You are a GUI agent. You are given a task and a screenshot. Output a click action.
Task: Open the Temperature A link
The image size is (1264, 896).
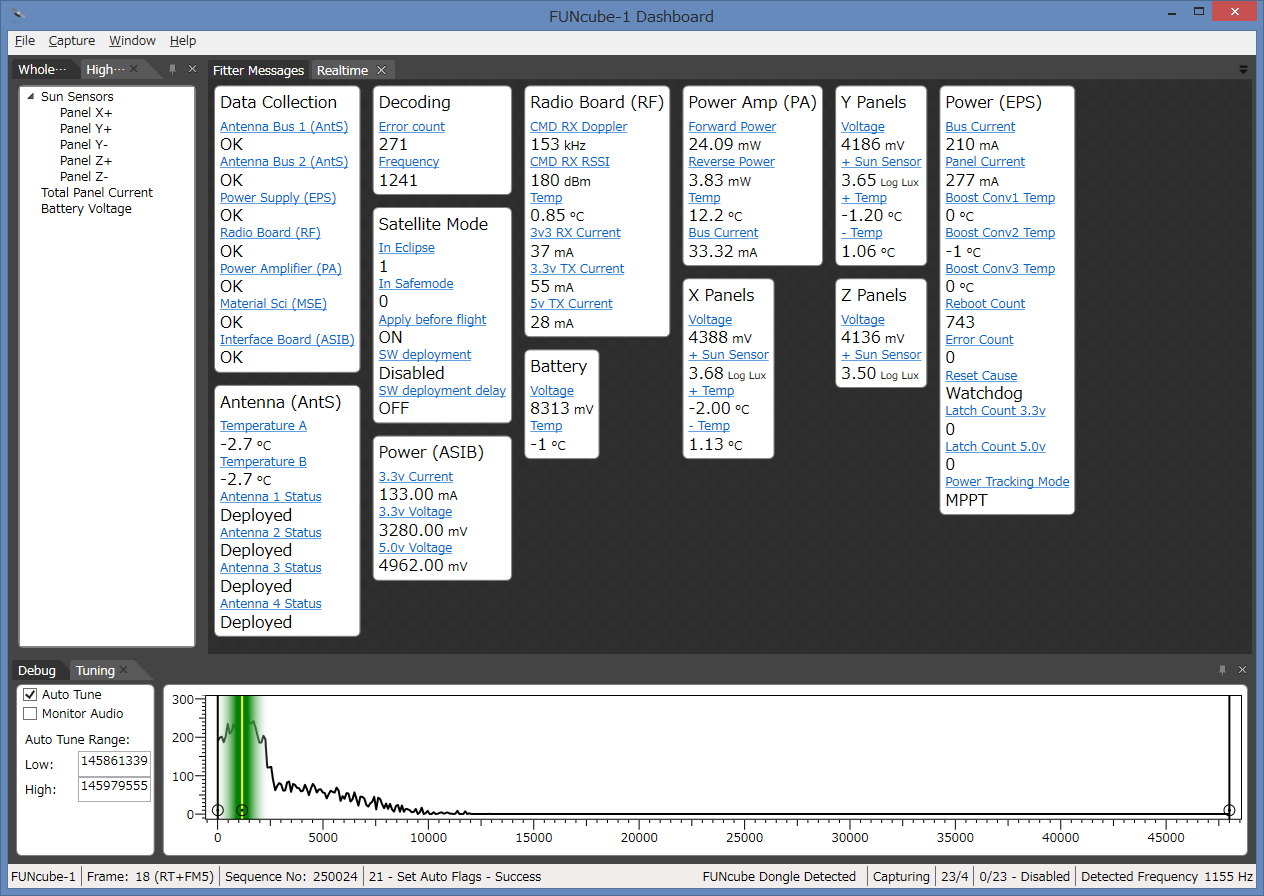coord(264,426)
